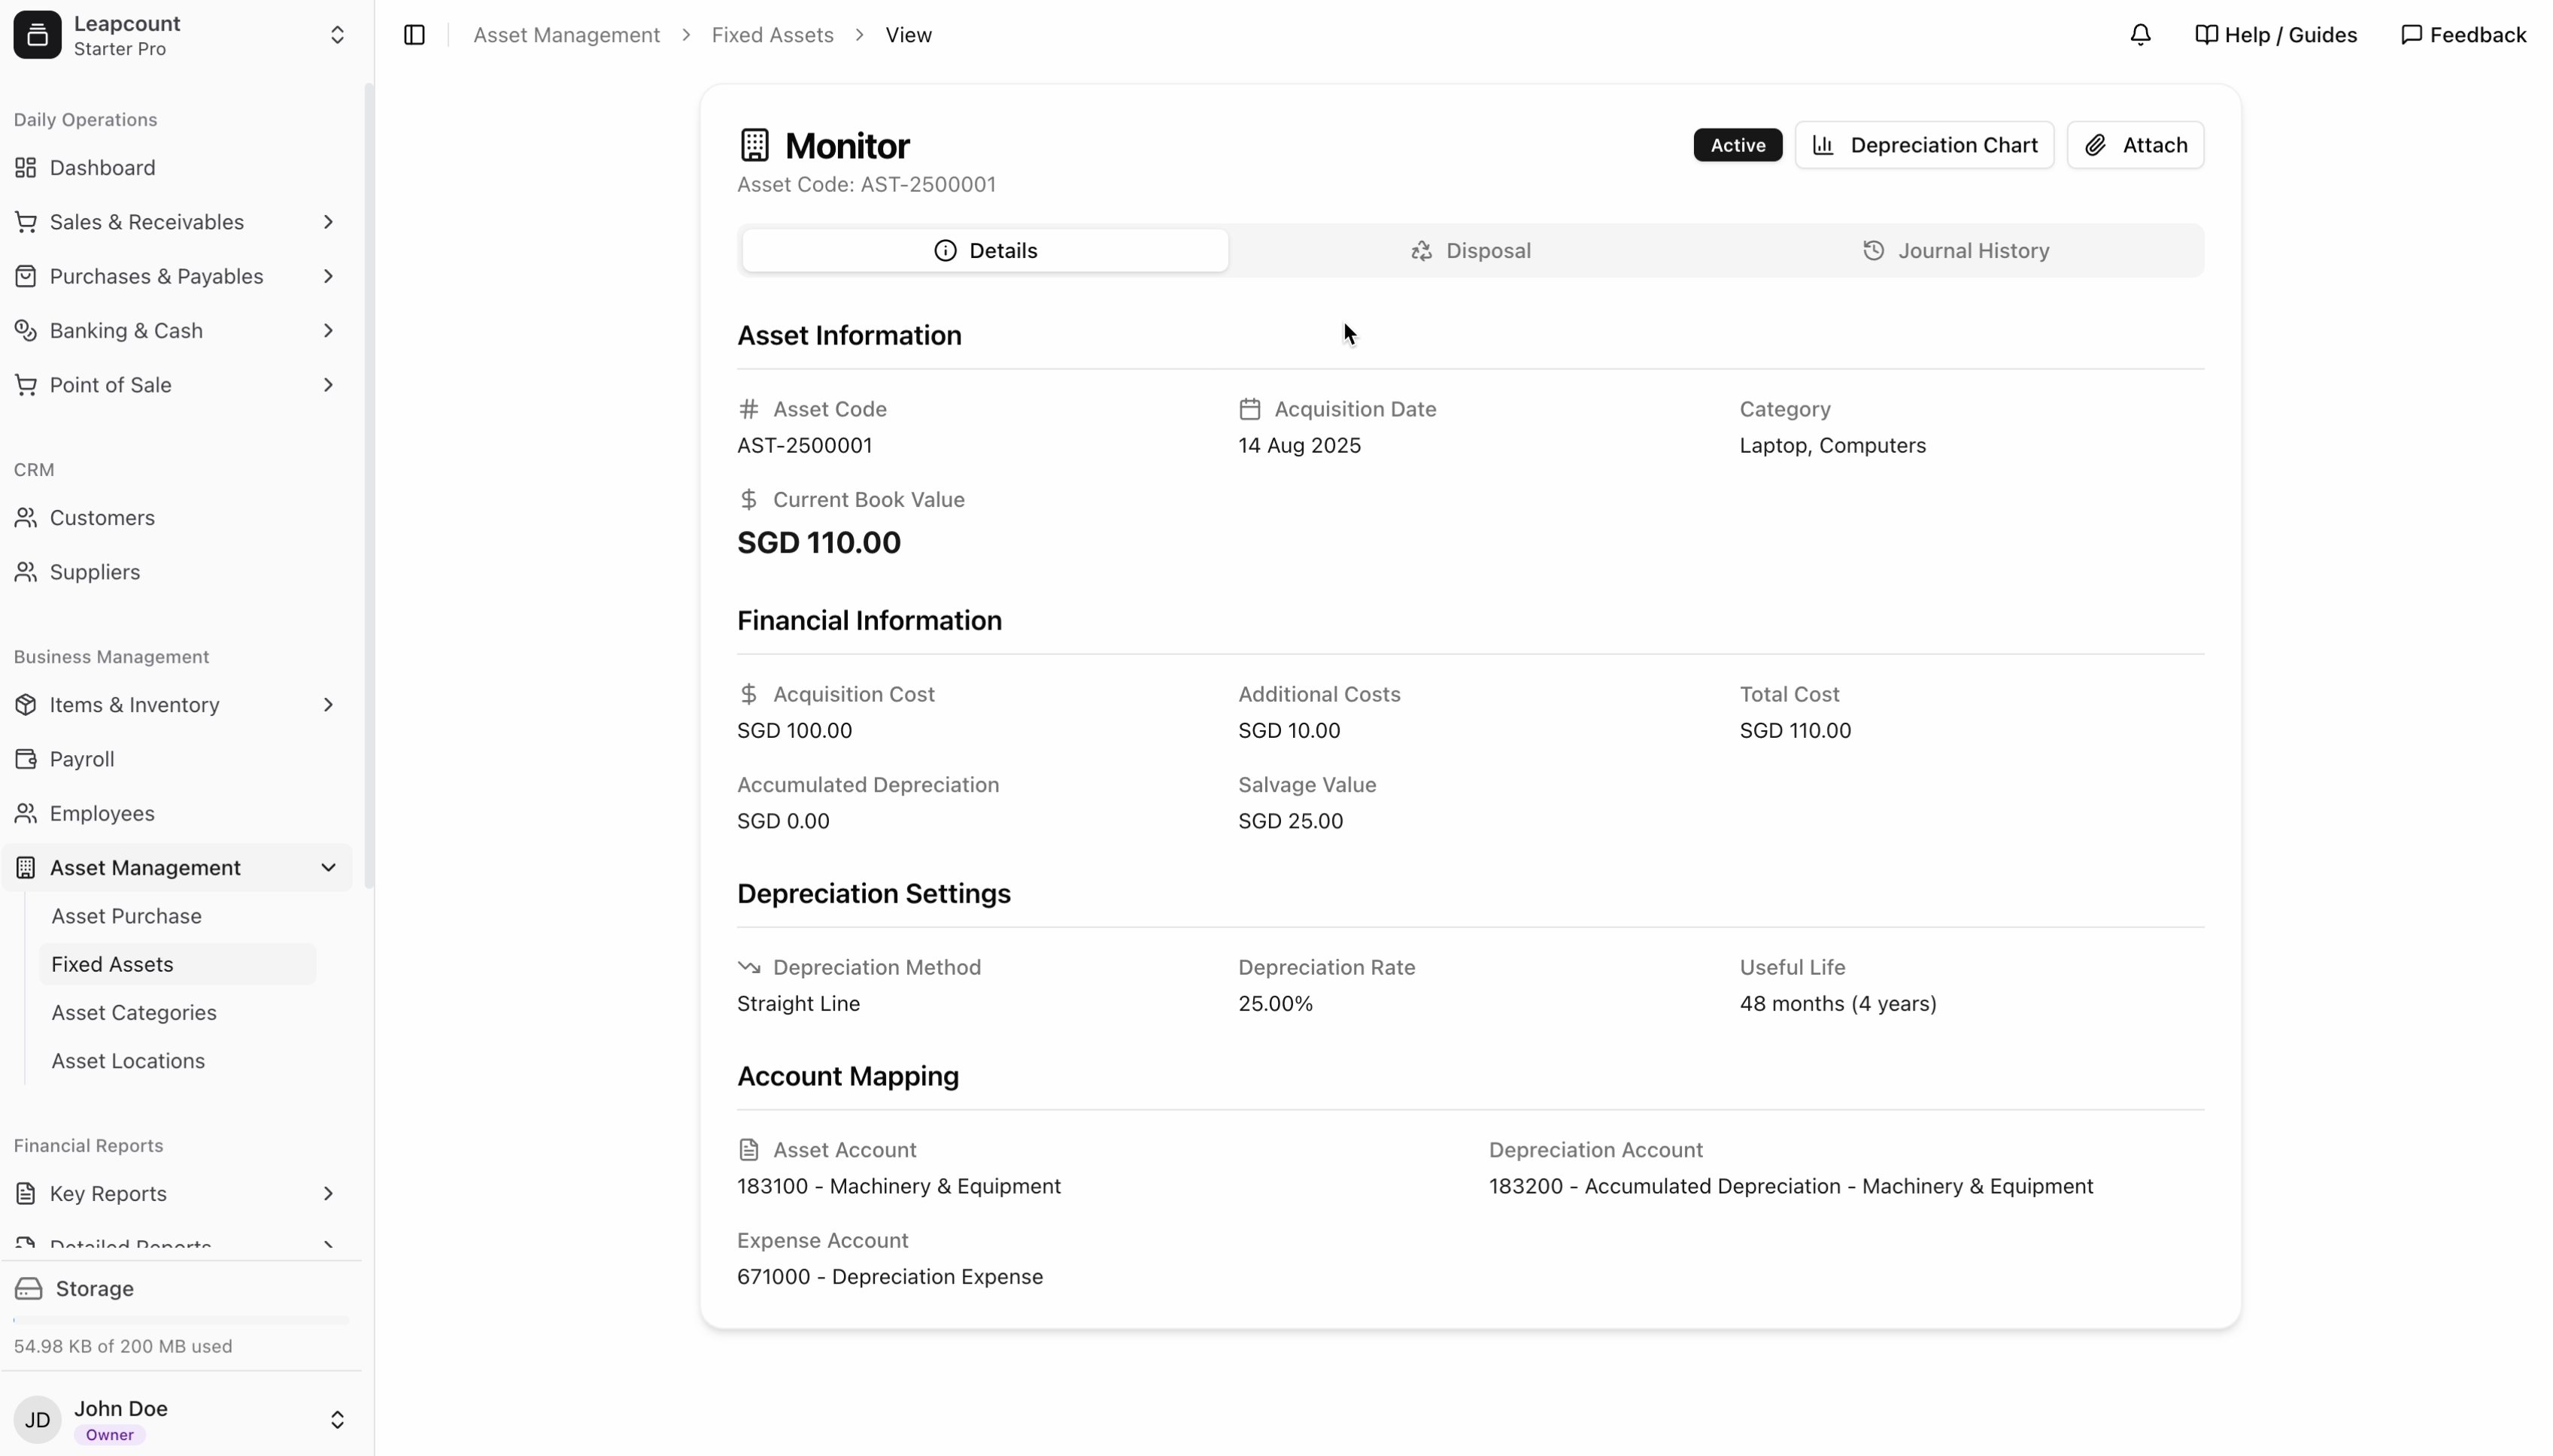The height and width of the screenshot is (1456, 2553).
Task: Go to Fixed Assets breadcrumb
Action: pos(772,35)
